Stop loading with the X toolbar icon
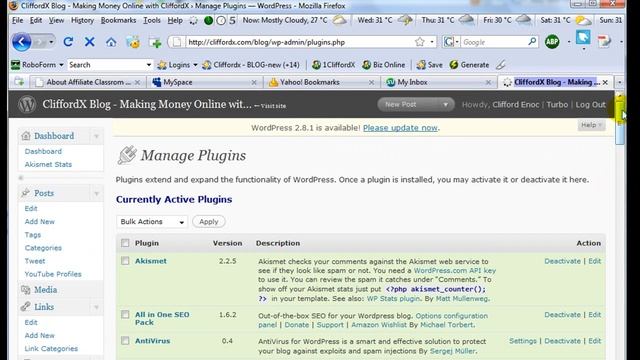 pyautogui.click(x=90, y=42)
